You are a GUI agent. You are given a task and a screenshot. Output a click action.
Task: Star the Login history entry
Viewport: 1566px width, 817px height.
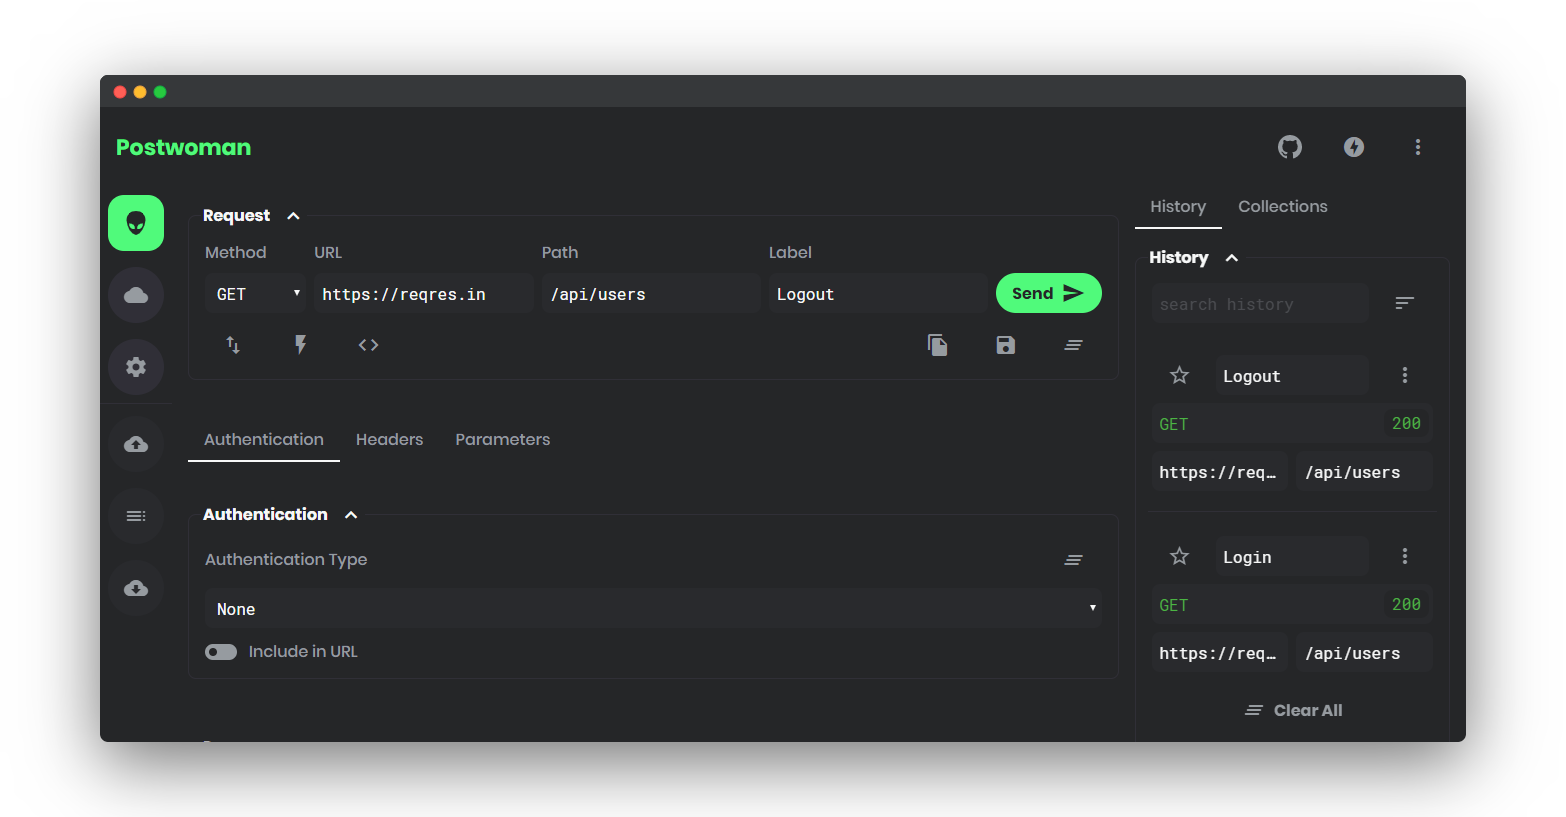1179,556
